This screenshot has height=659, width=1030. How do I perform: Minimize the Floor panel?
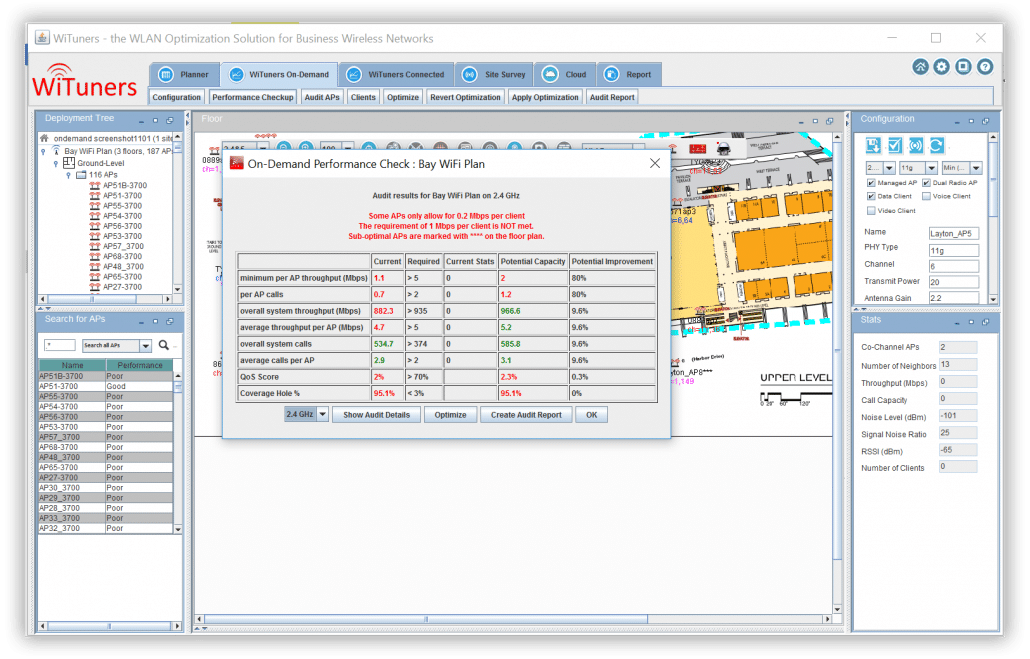point(801,122)
